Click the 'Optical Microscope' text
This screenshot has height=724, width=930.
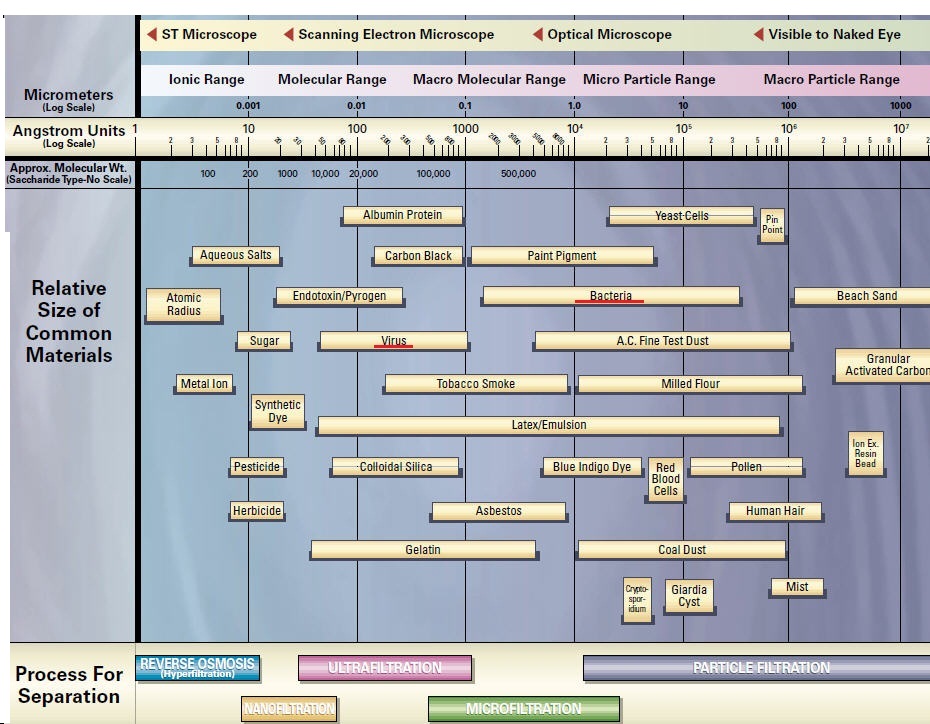[x=610, y=34]
